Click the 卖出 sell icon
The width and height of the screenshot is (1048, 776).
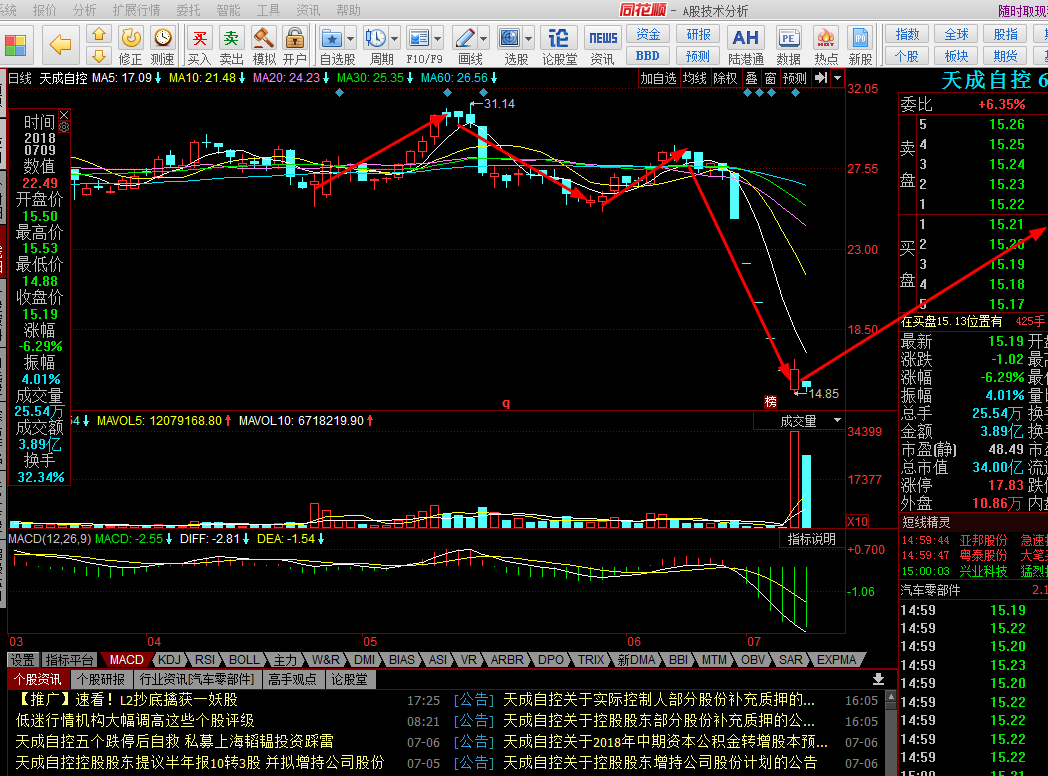(x=231, y=45)
